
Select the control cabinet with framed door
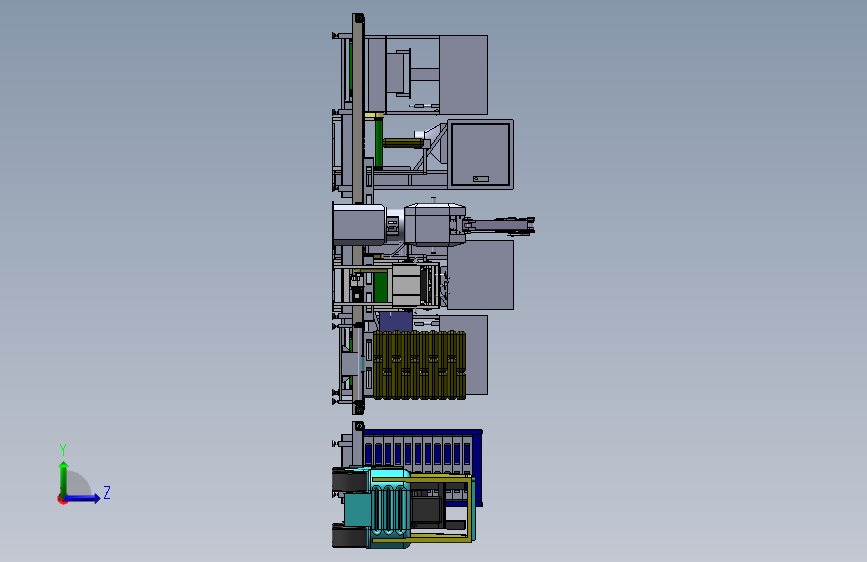coord(480,154)
